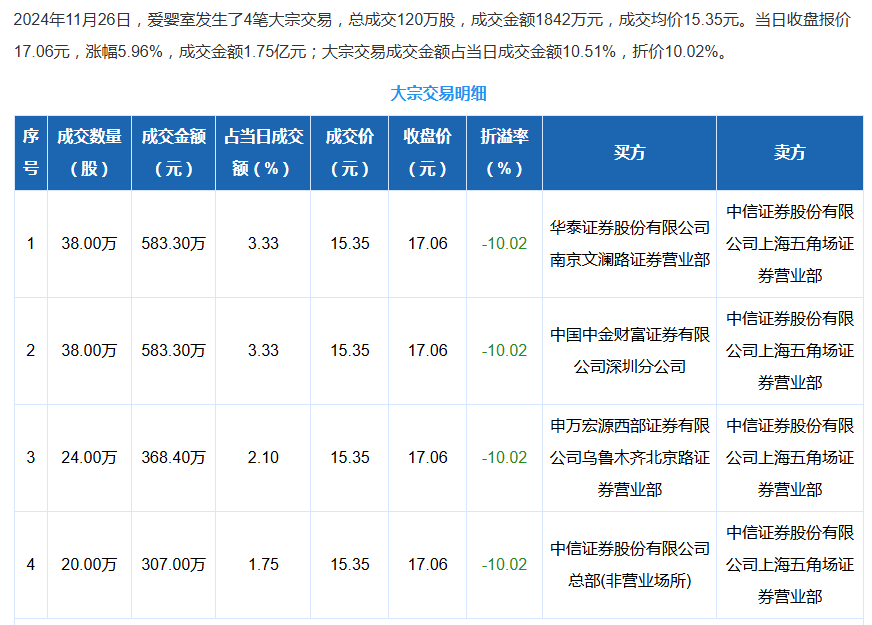Click 17.06 closing price in row 1
Image resolution: width=872 pixels, height=625 pixels.
coord(428,244)
